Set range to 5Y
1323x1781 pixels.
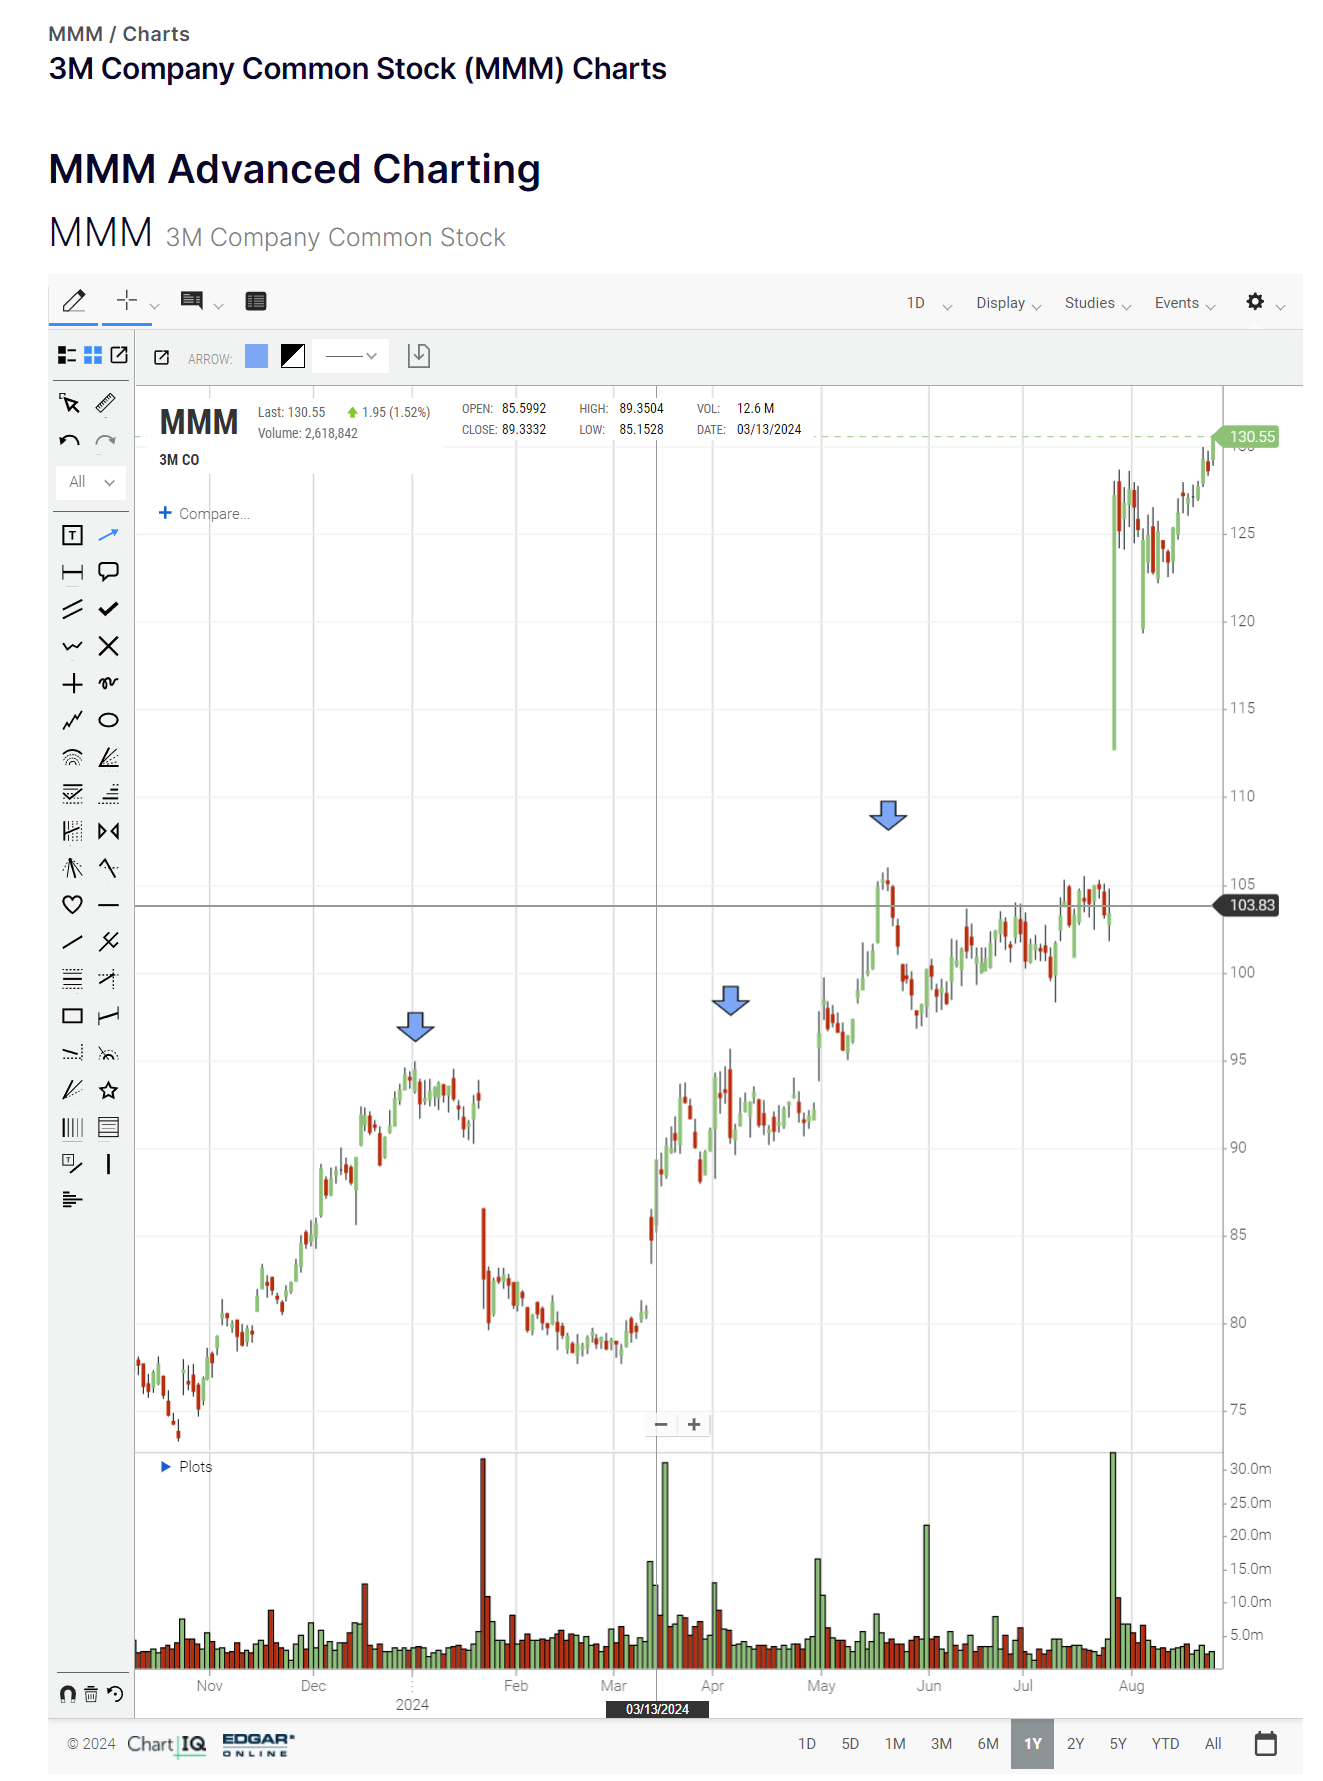tap(1118, 1744)
